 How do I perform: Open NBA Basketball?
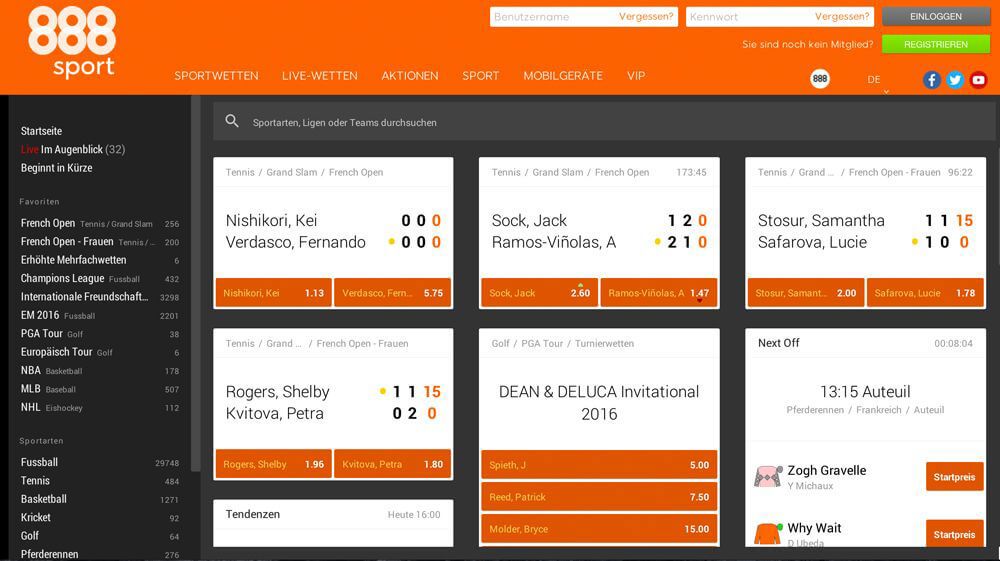point(99,370)
